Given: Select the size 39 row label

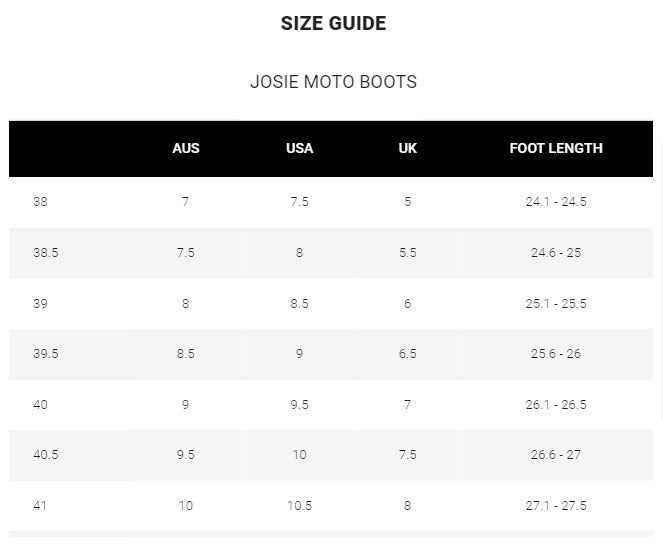Looking at the screenshot, I should (40, 304).
